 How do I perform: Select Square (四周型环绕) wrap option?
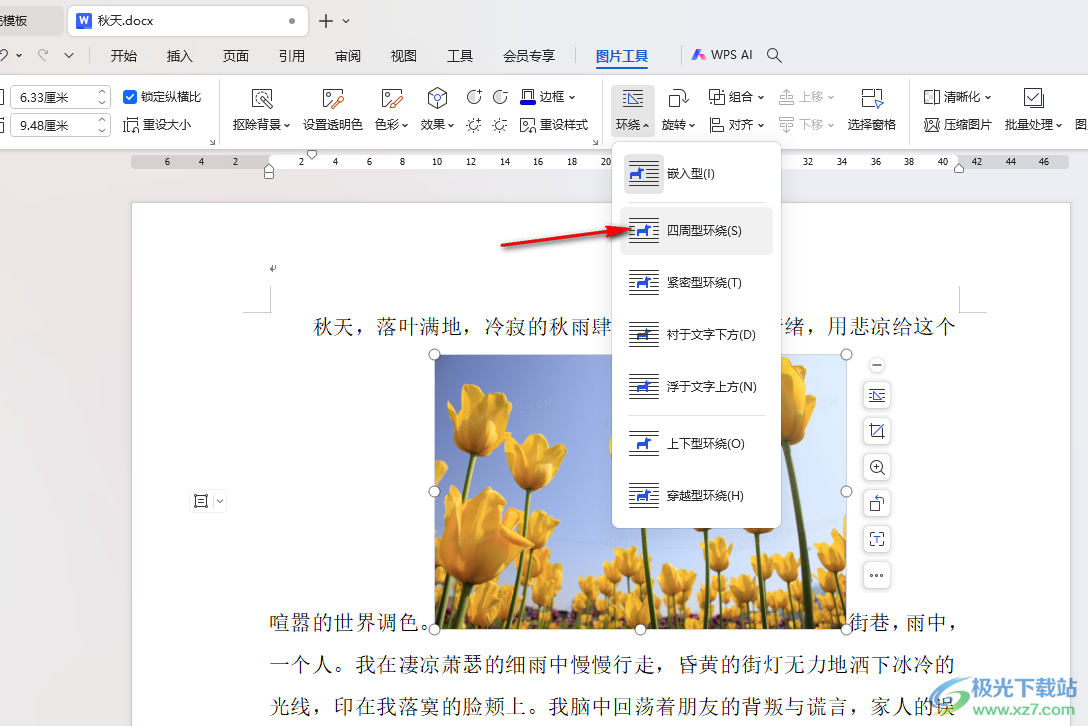point(696,230)
